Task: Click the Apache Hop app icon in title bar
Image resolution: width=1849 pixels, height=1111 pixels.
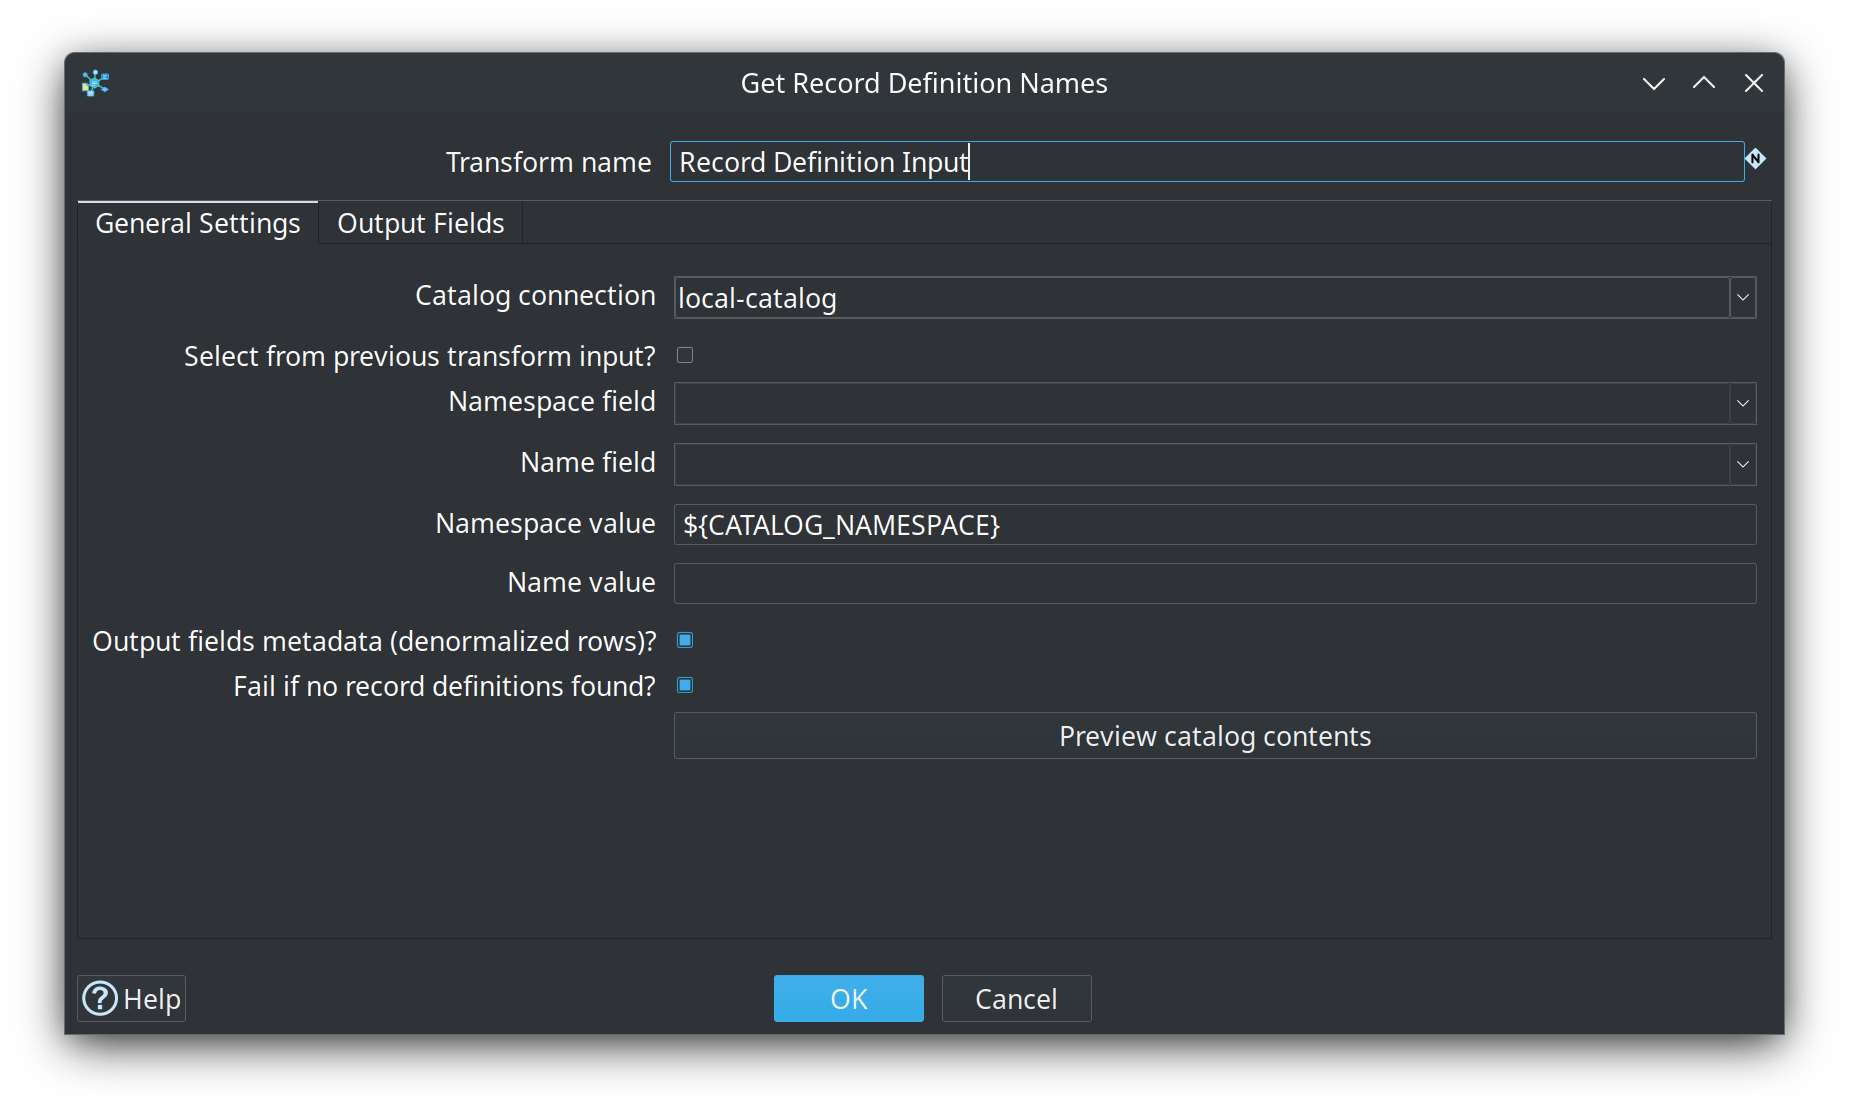Action: tap(95, 83)
